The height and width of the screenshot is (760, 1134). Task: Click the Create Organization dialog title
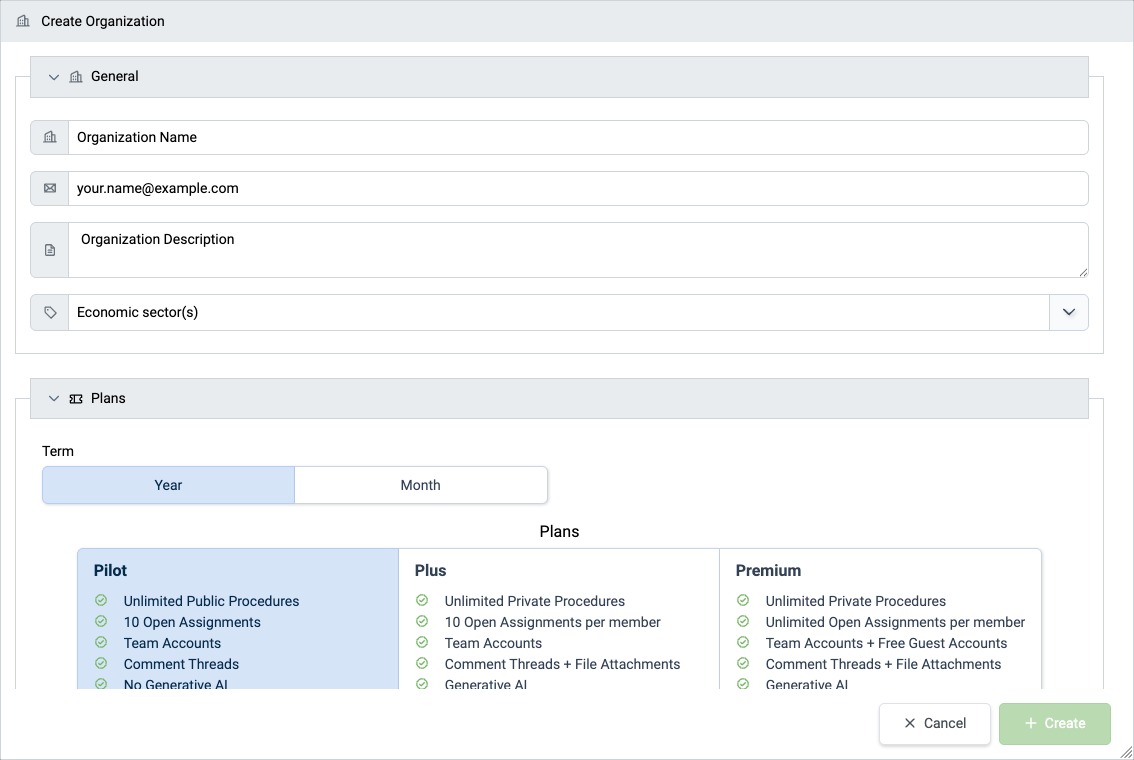pos(103,21)
